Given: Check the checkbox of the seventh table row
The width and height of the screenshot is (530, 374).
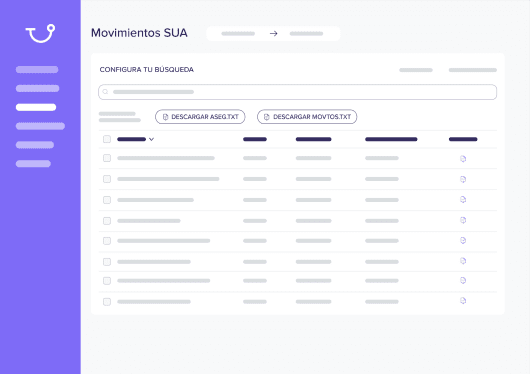Looking at the screenshot, I should 107,281.
